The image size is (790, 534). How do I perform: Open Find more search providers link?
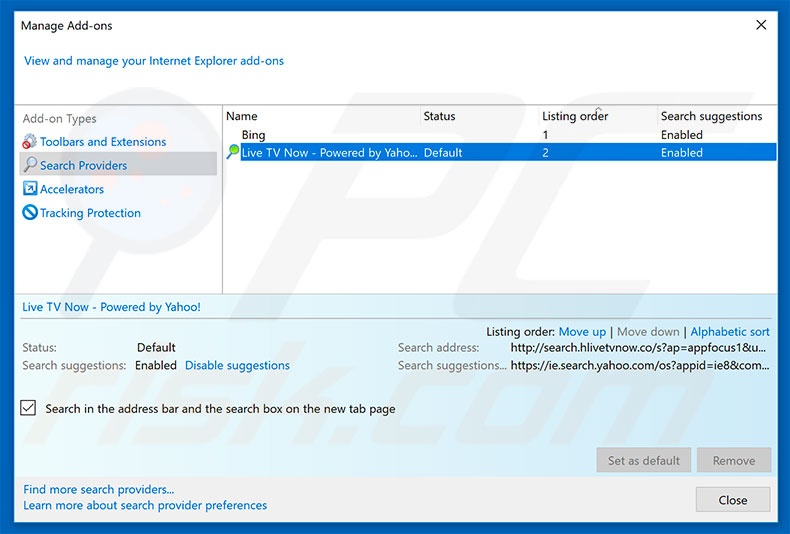(x=99, y=489)
